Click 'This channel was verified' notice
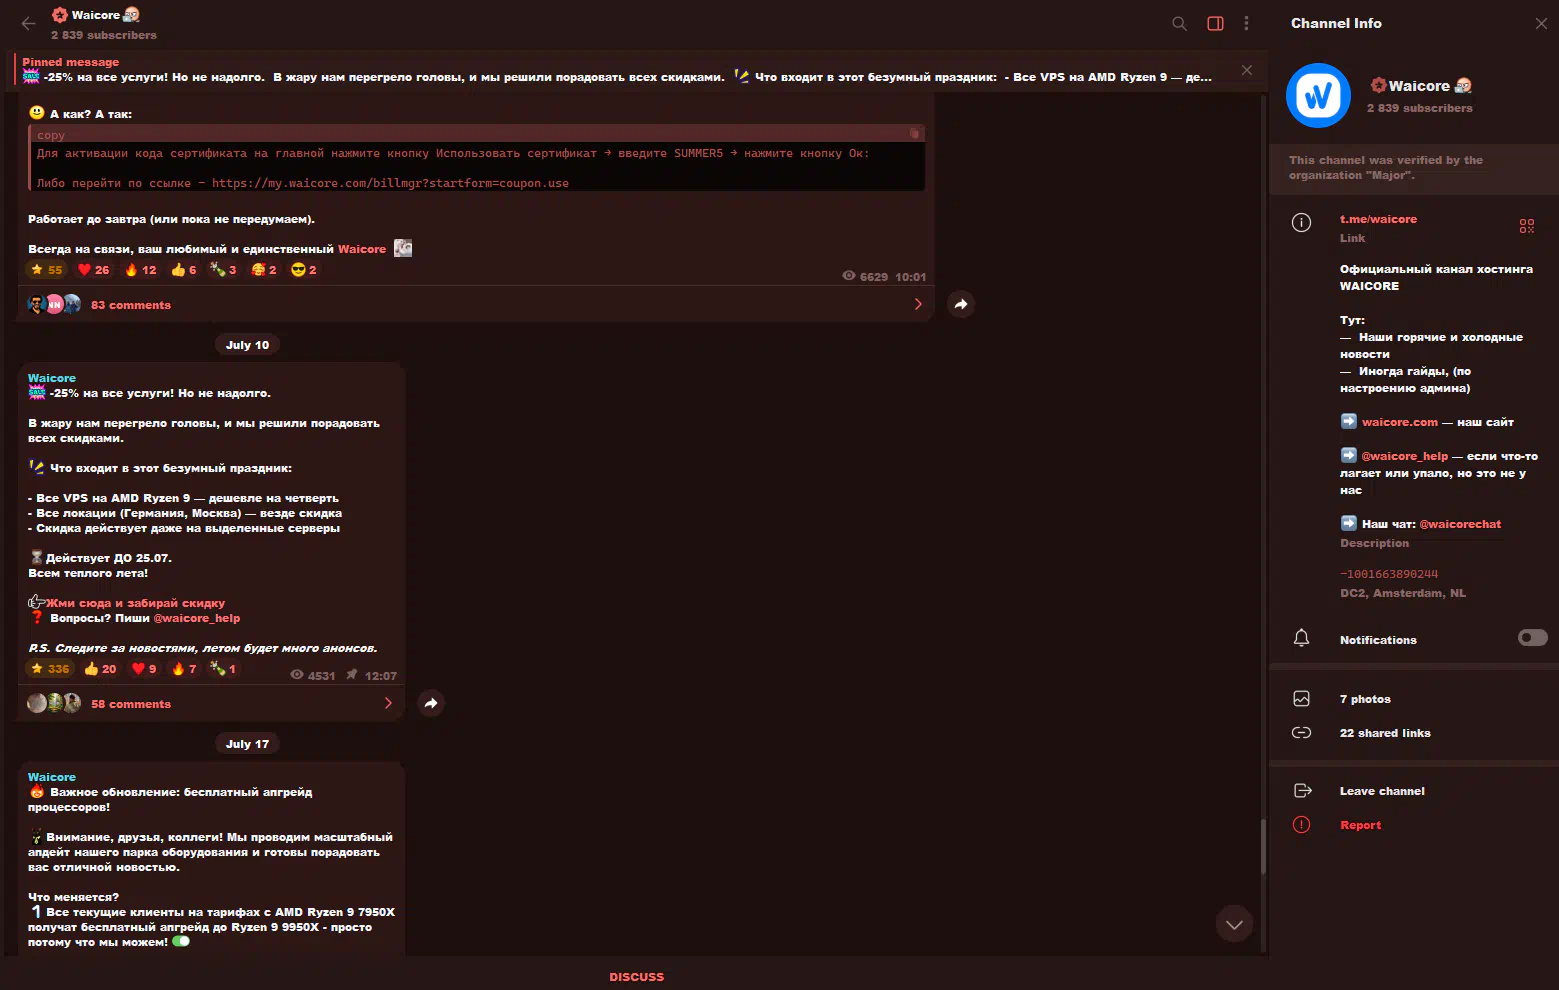1559x990 pixels. [x=1414, y=168]
